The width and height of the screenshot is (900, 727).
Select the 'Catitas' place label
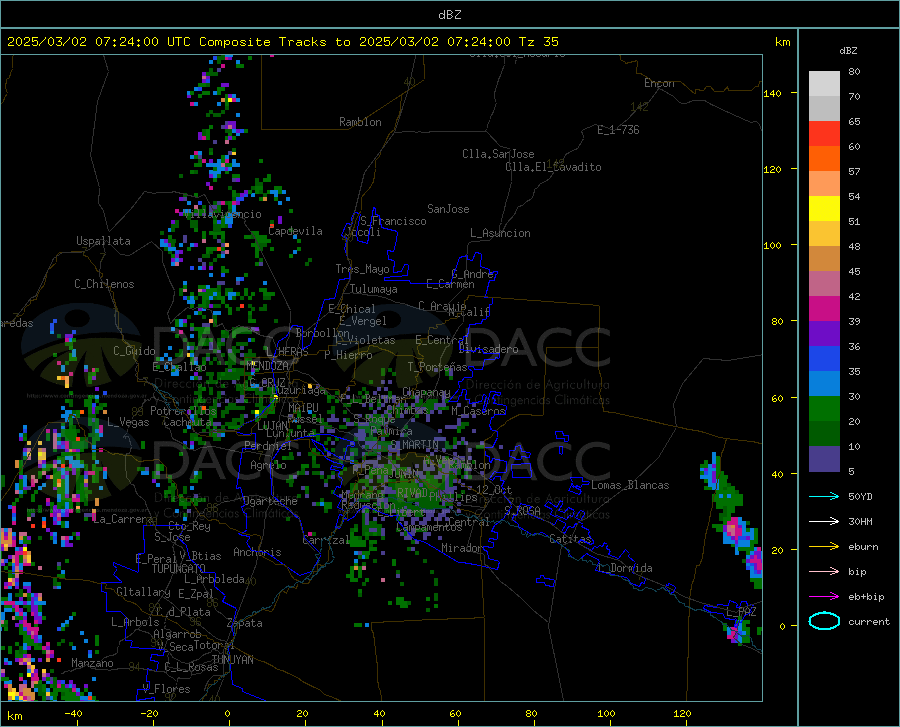(571, 539)
